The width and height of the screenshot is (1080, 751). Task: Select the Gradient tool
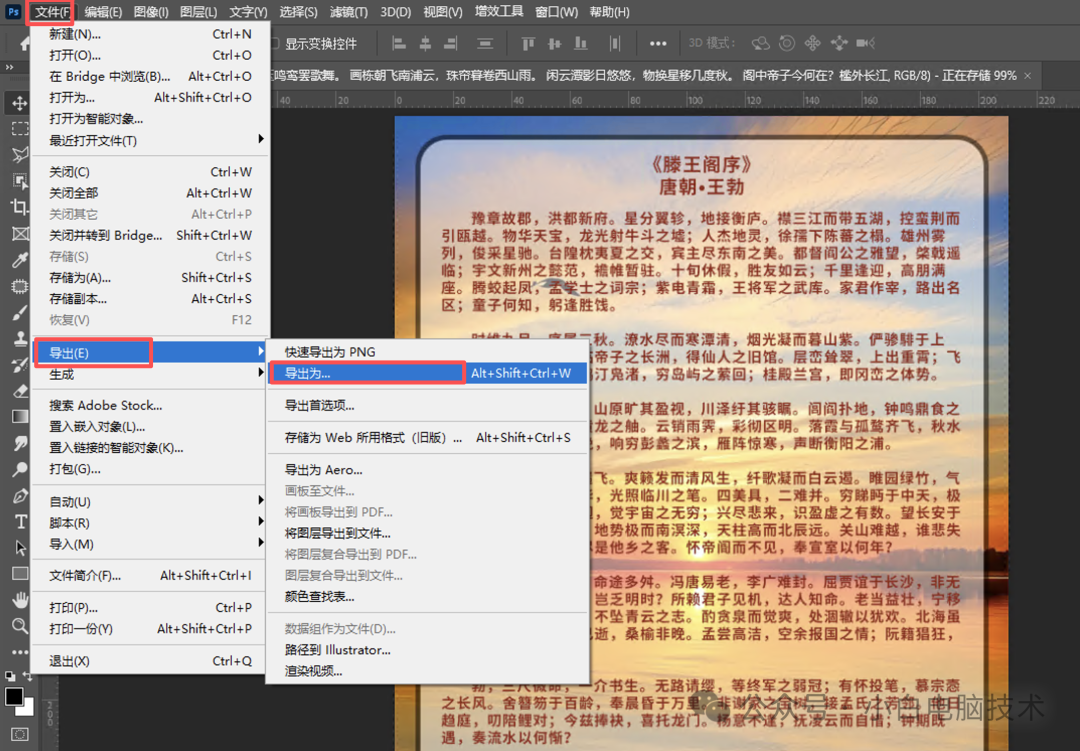click(19, 416)
